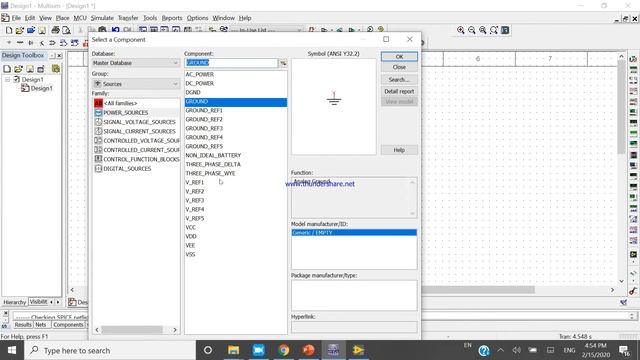Switch to the Nets tab
This screenshot has width=640, height=360.
coord(41,325)
